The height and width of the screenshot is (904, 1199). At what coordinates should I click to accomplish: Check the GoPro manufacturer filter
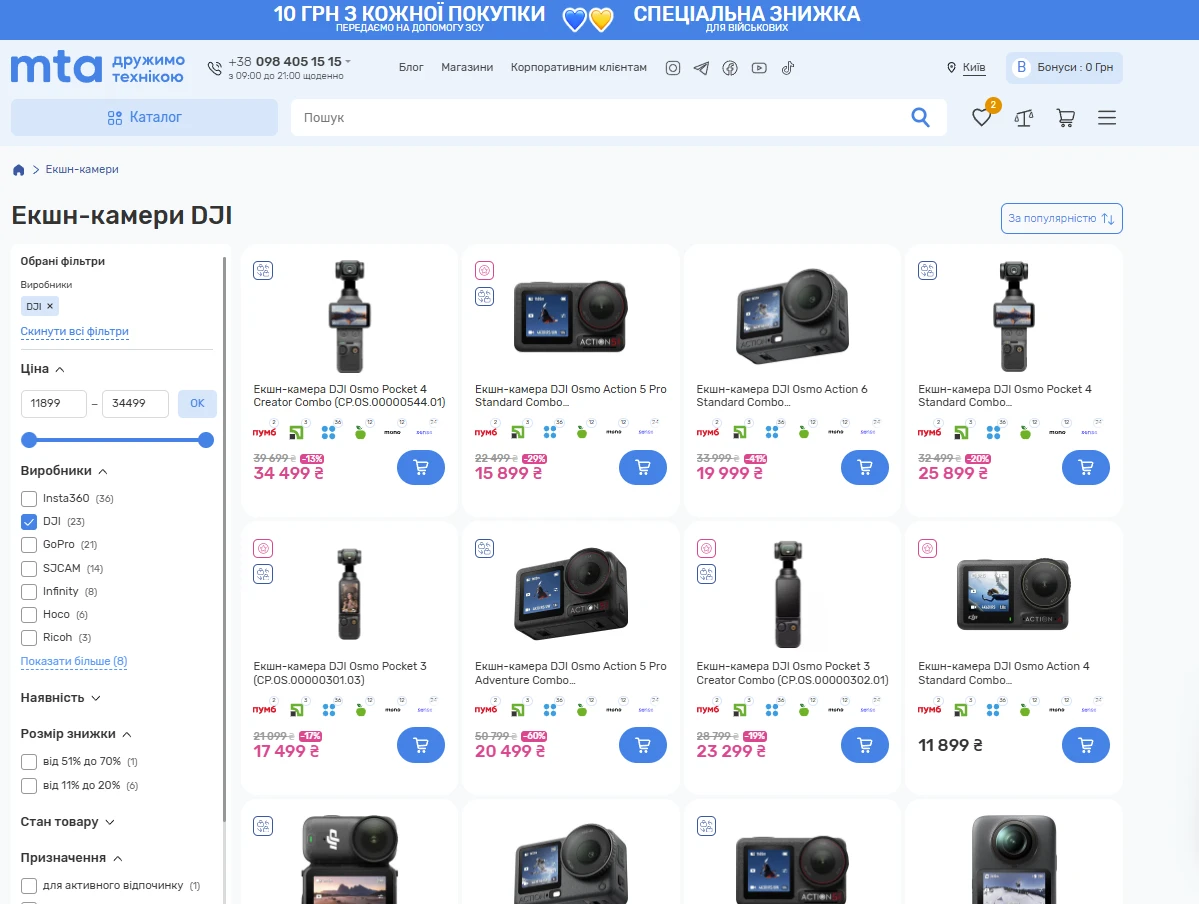pos(29,545)
